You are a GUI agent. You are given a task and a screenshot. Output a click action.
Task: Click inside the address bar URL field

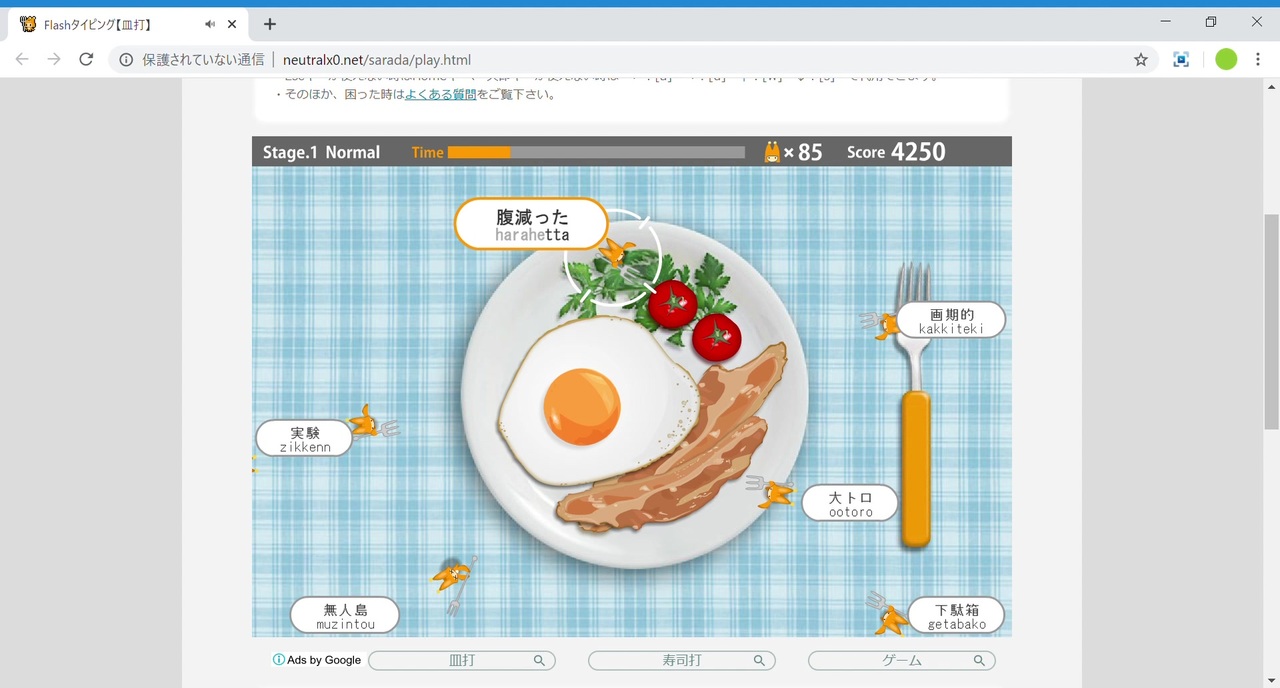500,59
